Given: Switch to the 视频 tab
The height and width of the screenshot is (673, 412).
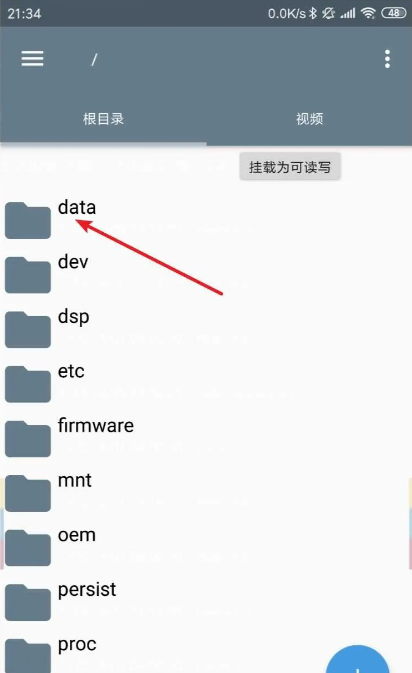Looking at the screenshot, I should click(309, 119).
